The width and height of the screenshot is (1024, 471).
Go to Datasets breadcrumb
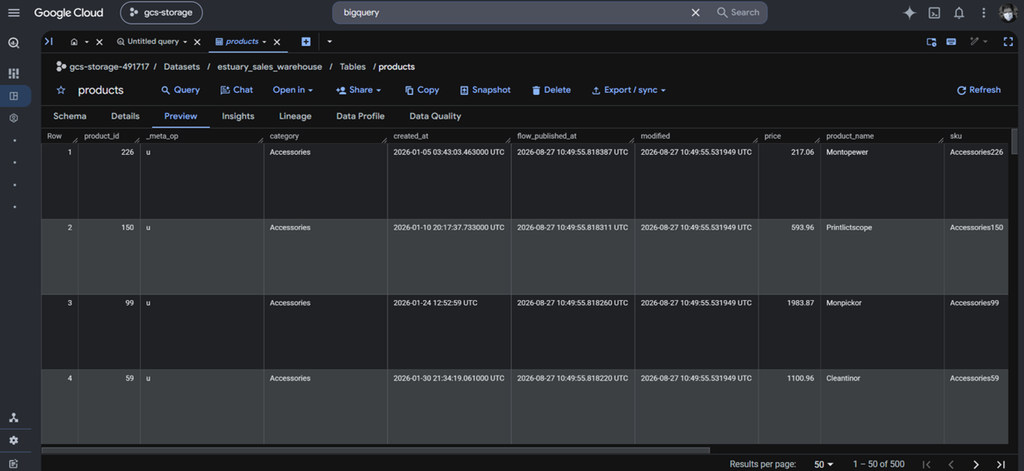[182, 67]
